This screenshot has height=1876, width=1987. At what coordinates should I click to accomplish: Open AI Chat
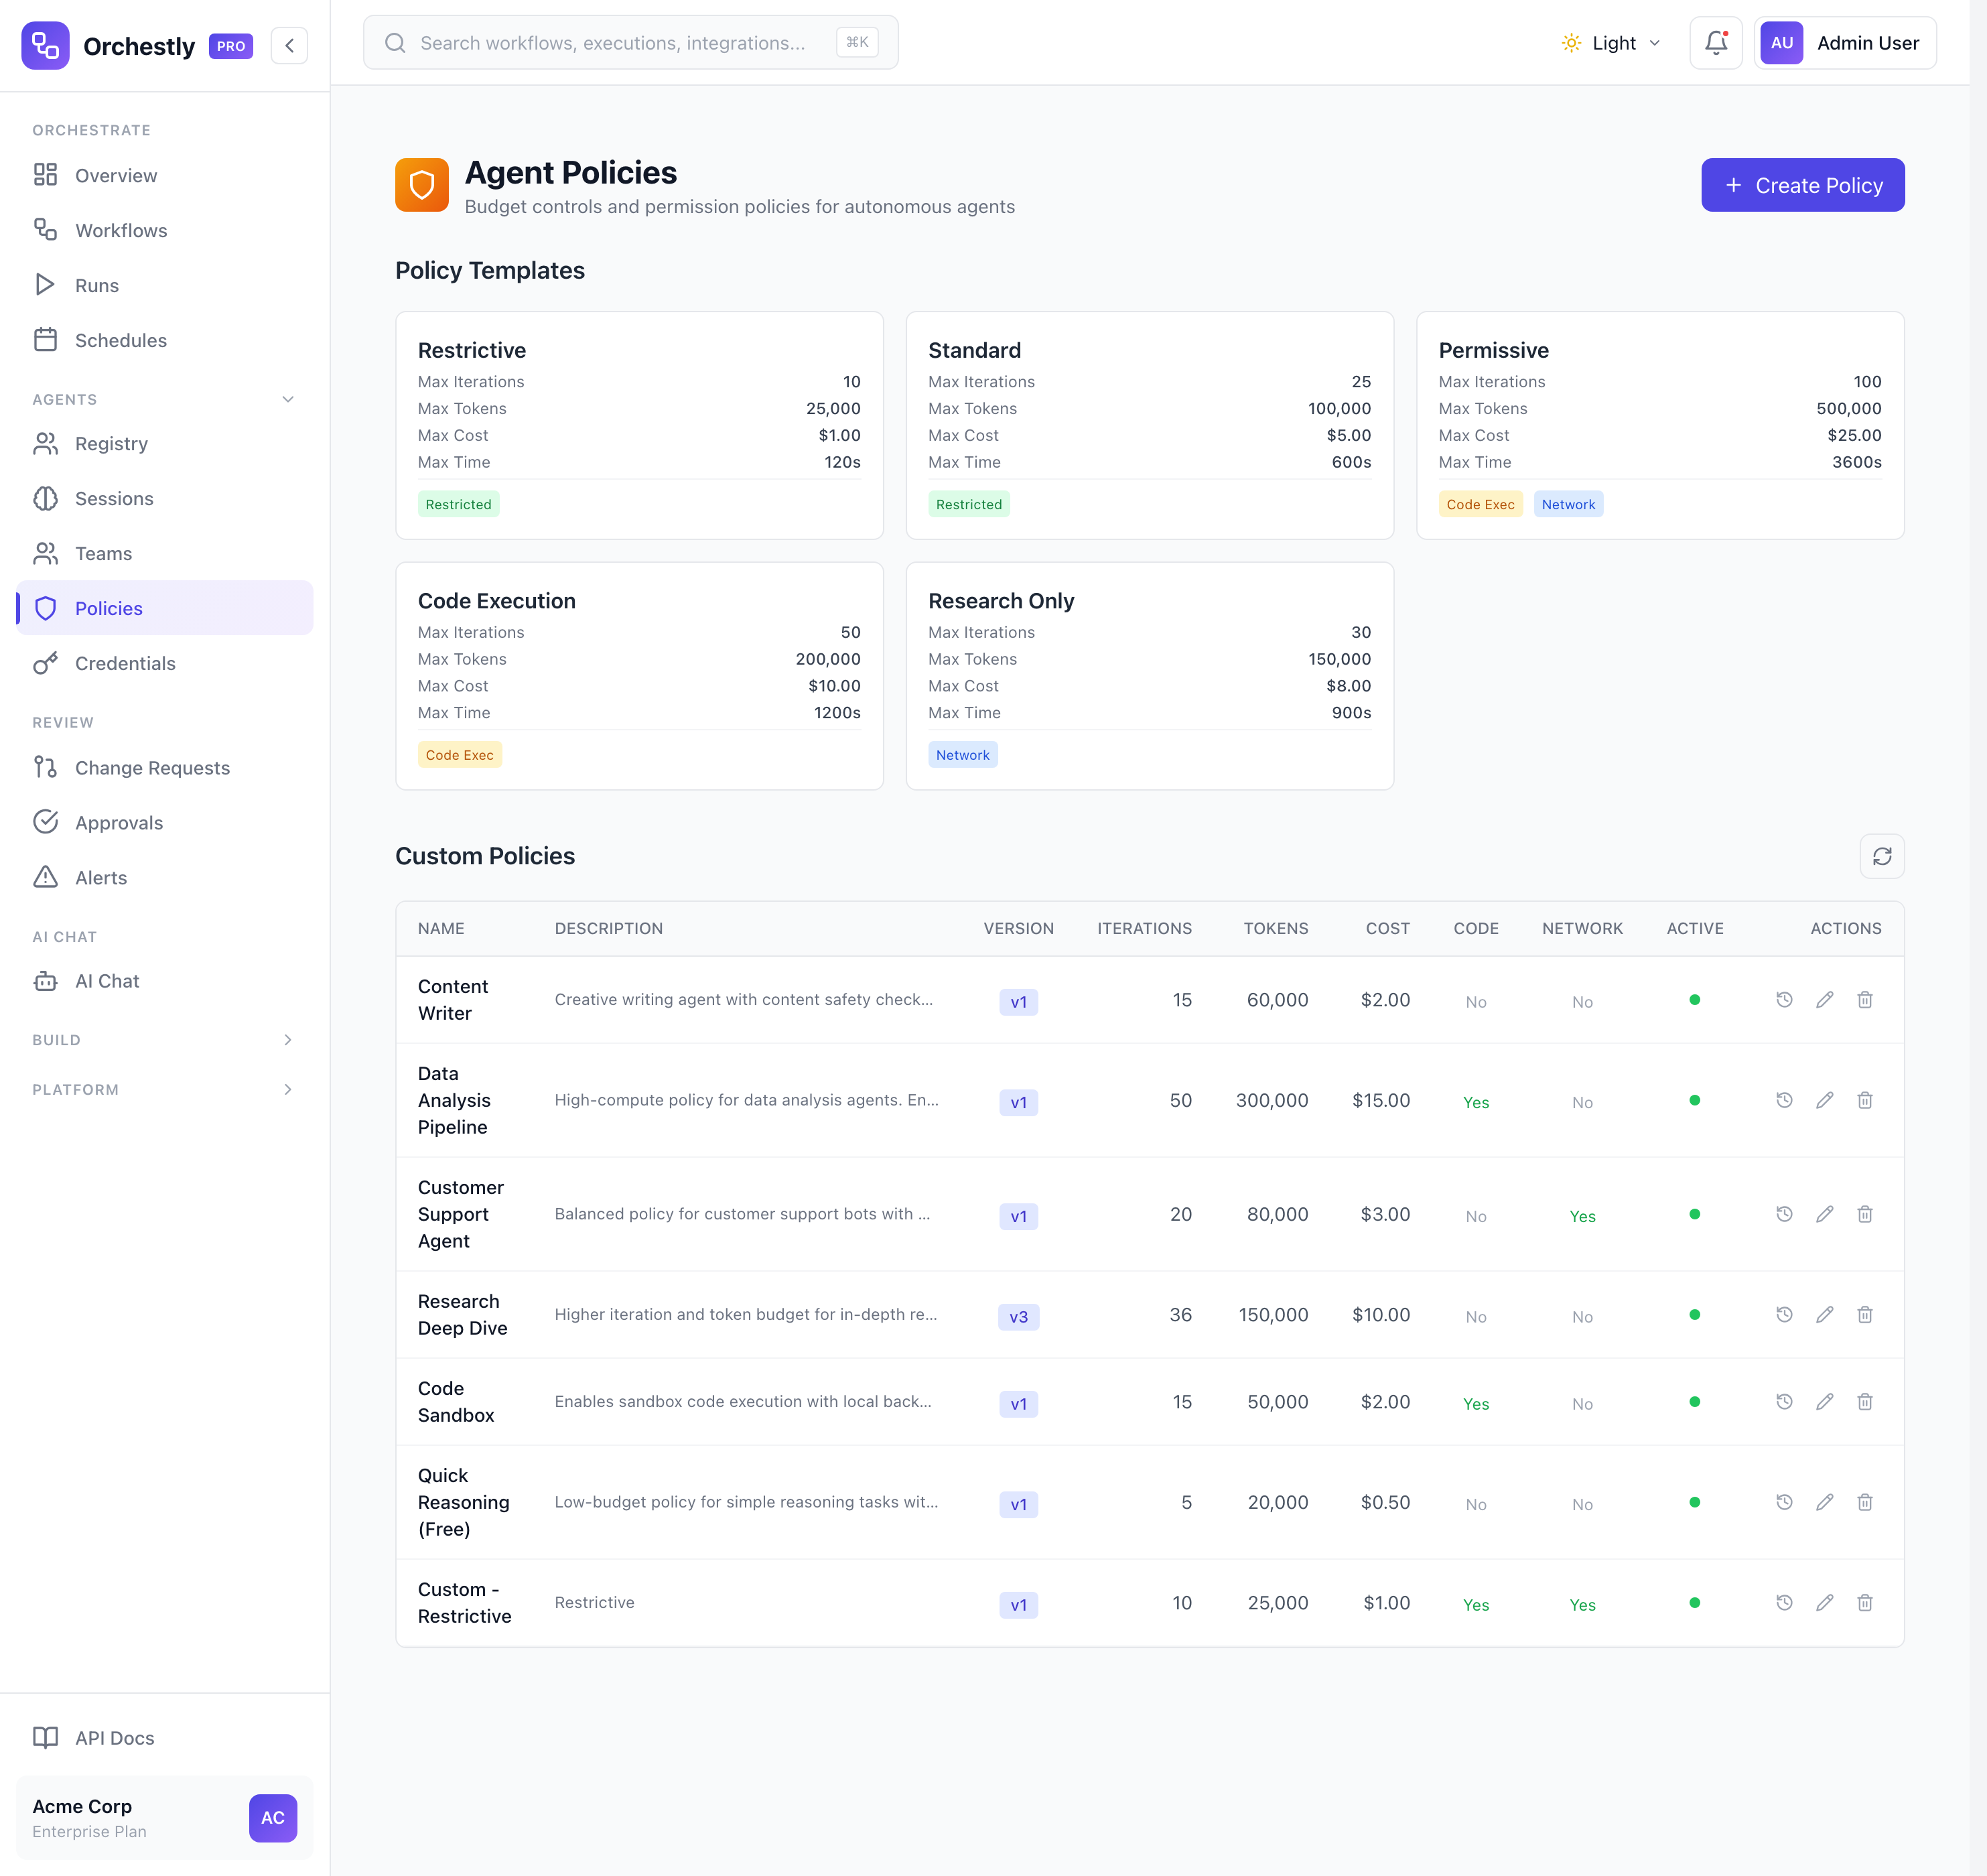click(165, 981)
